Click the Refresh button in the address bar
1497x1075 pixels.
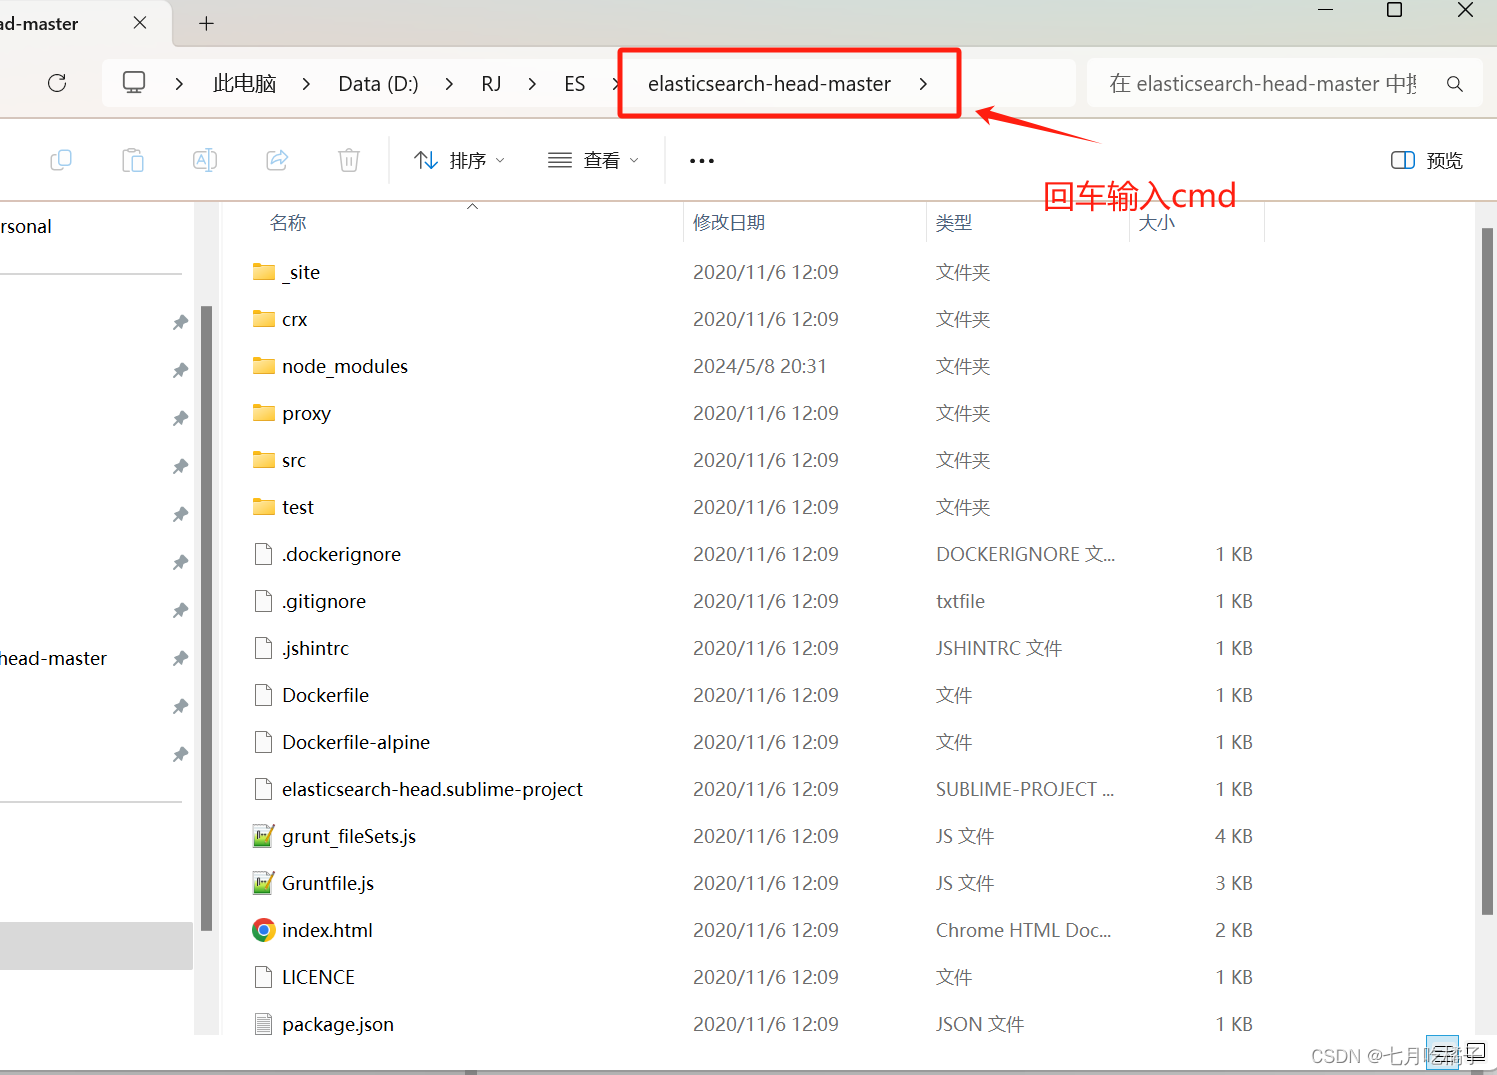click(57, 83)
